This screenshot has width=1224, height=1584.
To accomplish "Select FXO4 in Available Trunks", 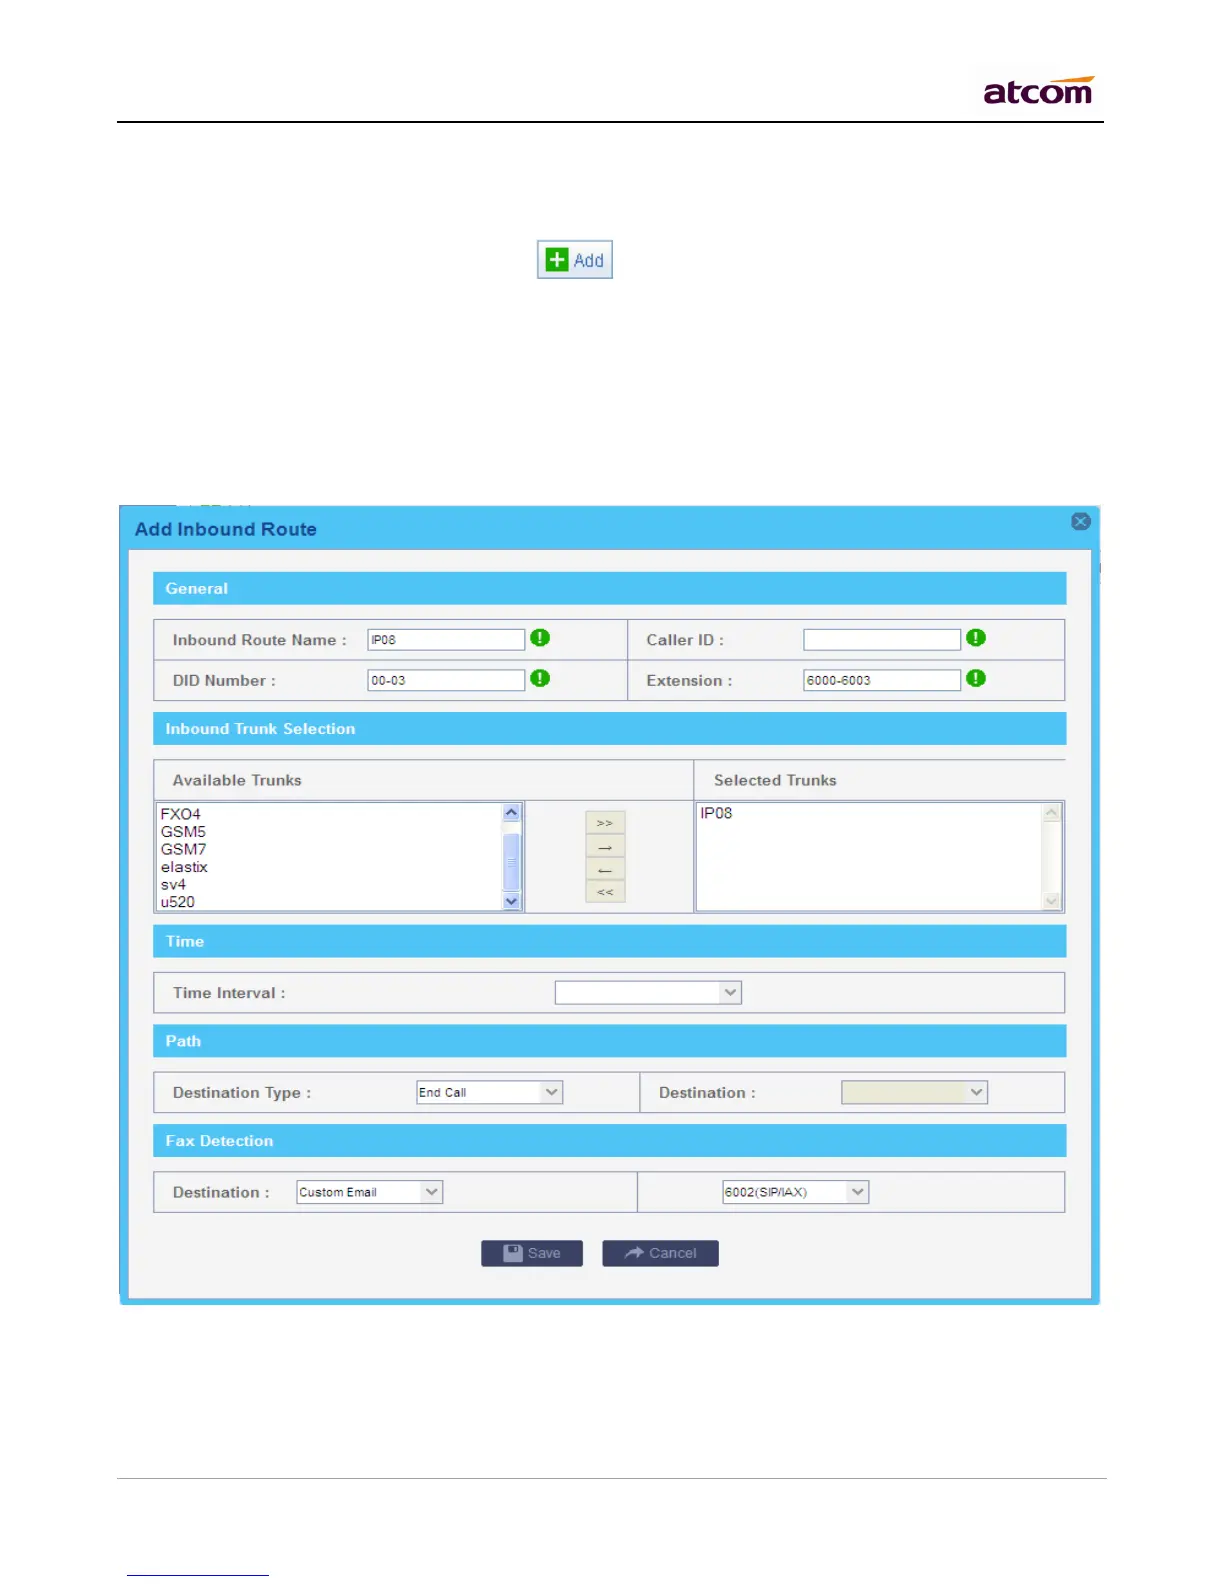I will coord(181,814).
